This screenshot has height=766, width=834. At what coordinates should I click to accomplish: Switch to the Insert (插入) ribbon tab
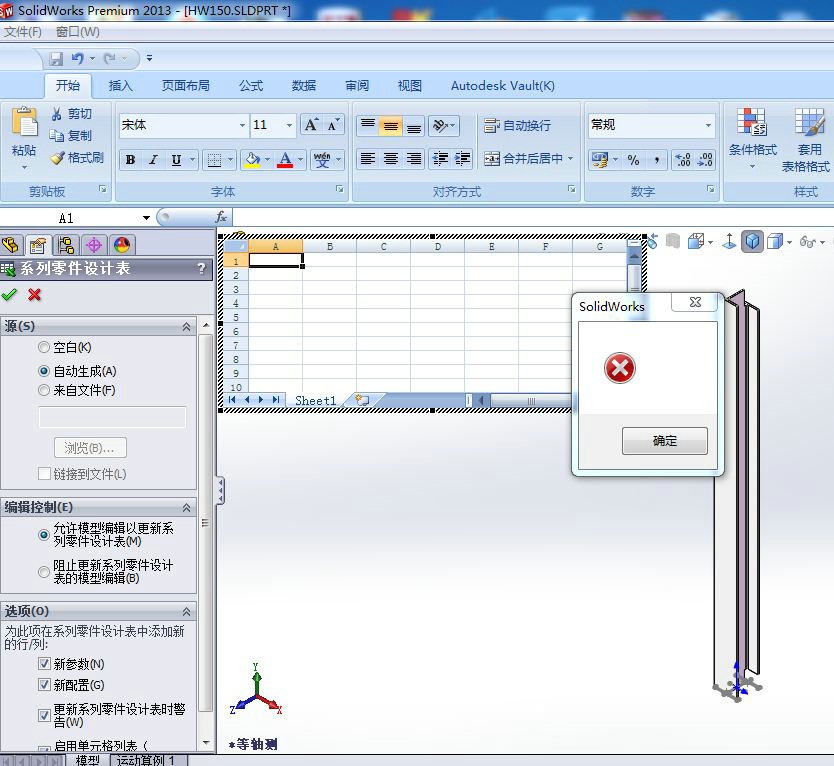(x=121, y=86)
